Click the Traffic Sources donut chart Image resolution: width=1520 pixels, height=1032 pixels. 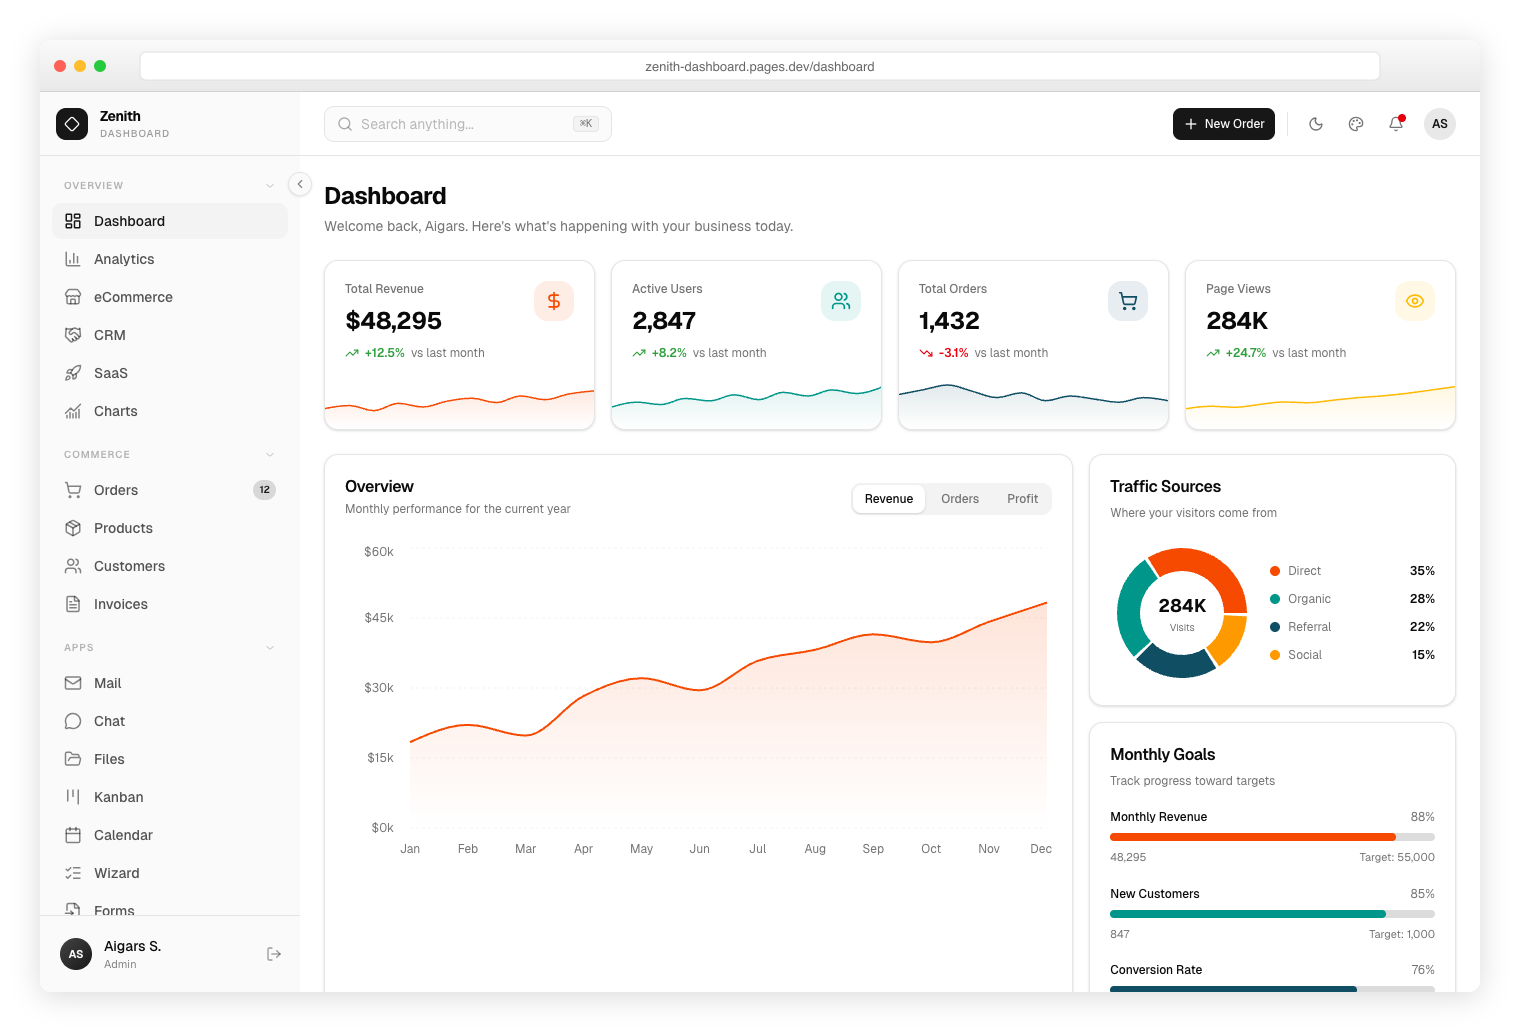point(1181,612)
